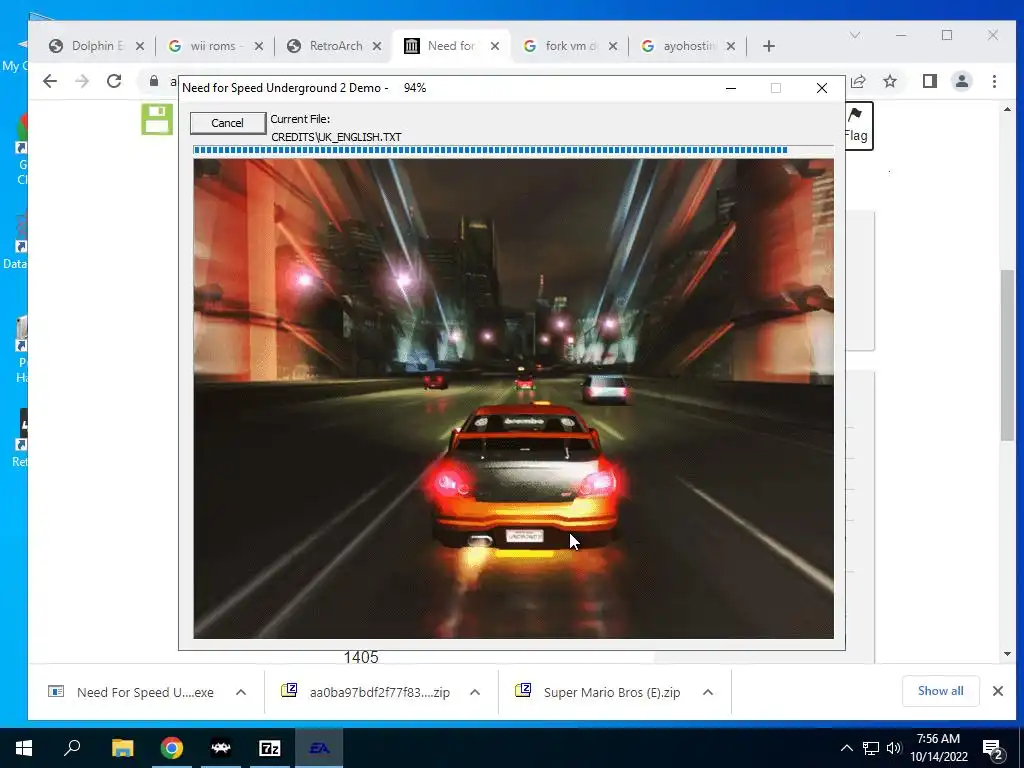Screen dimensions: 1024x768
Task: Open Chrome tab search dropdown
Action: [855, 35]
